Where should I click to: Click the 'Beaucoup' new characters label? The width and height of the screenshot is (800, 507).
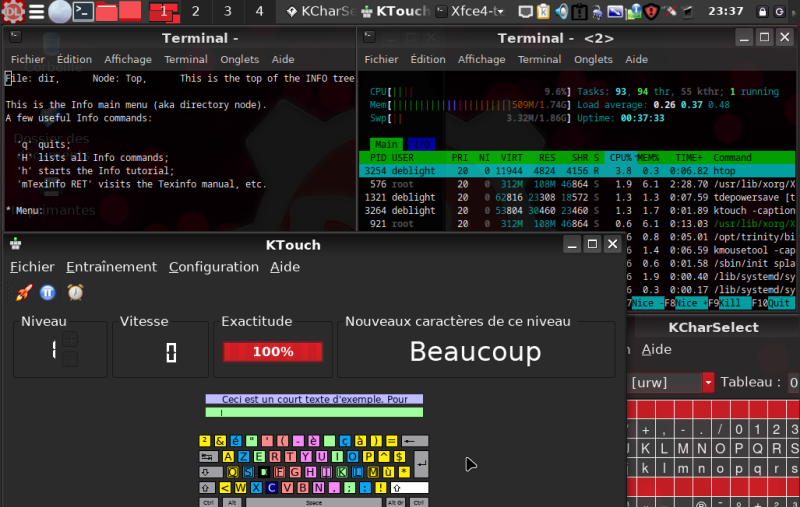coord(475,351)
